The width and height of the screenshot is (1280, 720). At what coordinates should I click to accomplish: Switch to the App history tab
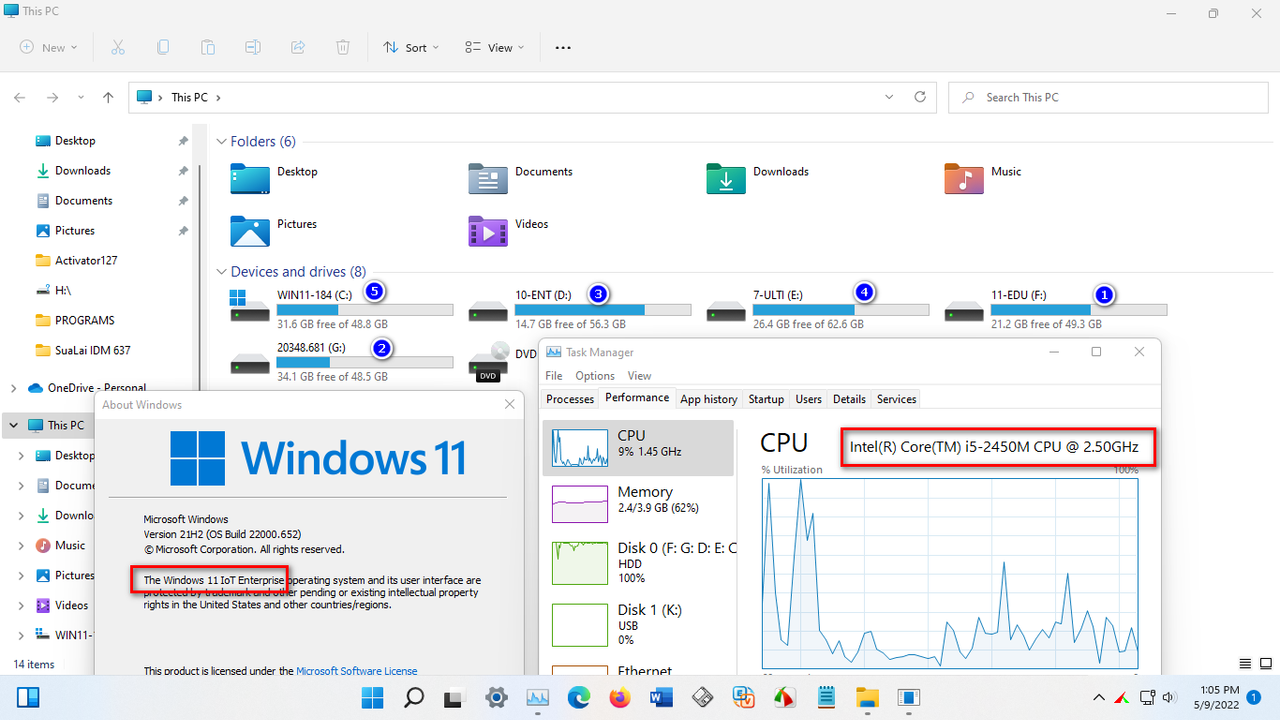tap(708, 399)
